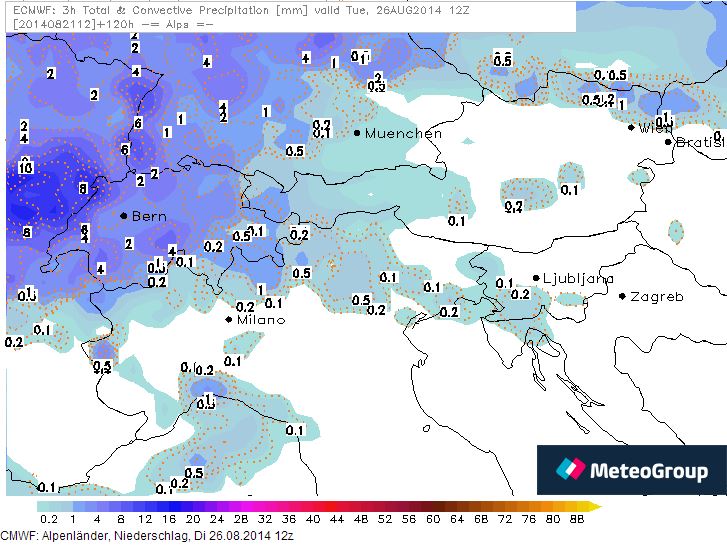Viewport: 727px width, 548px height.
Task: Click the 72 label on the color scale
Action: [505, 519]
